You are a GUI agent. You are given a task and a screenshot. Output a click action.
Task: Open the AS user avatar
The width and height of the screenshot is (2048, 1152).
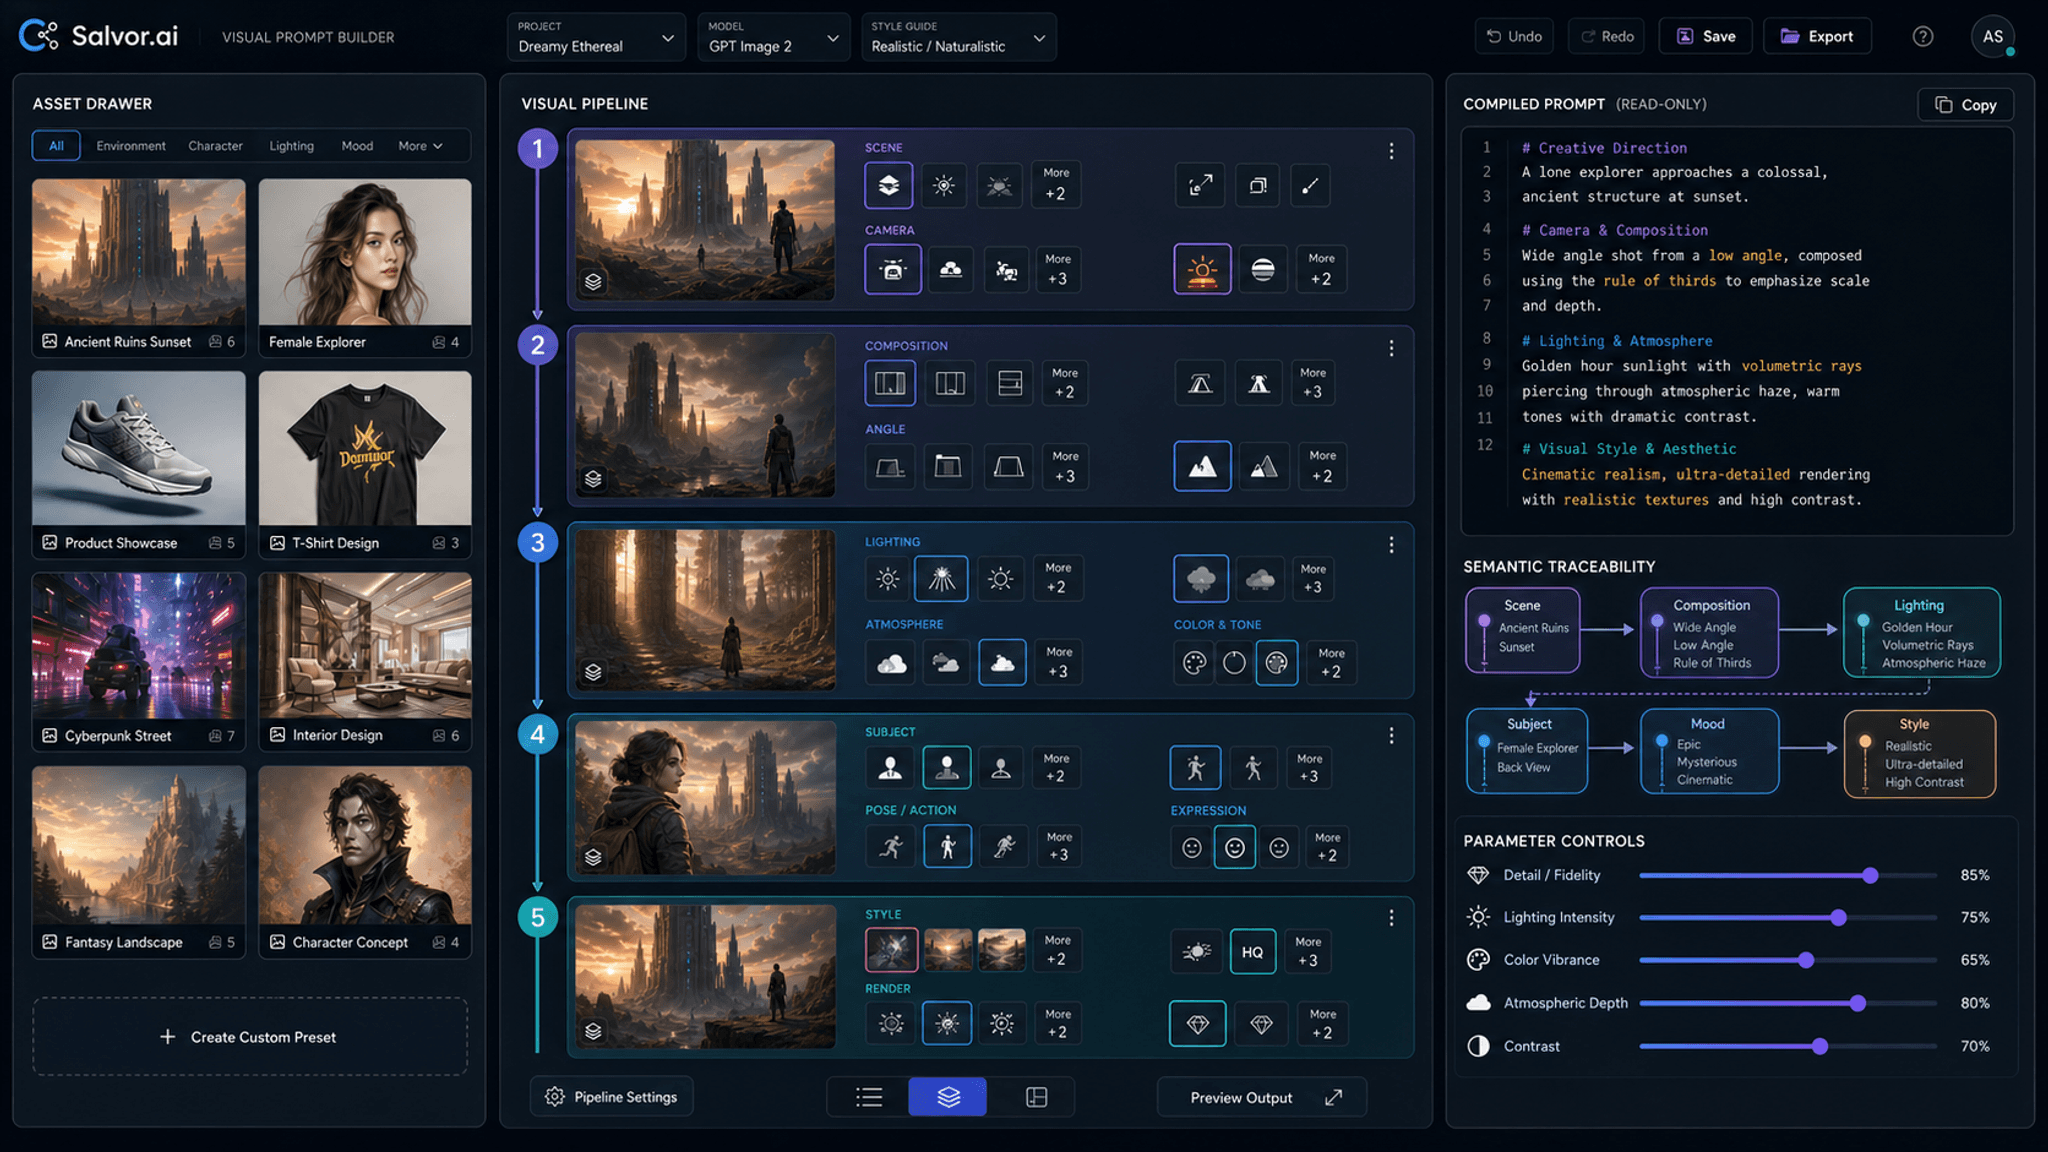pyautogui.click(x=1993, y=37)
